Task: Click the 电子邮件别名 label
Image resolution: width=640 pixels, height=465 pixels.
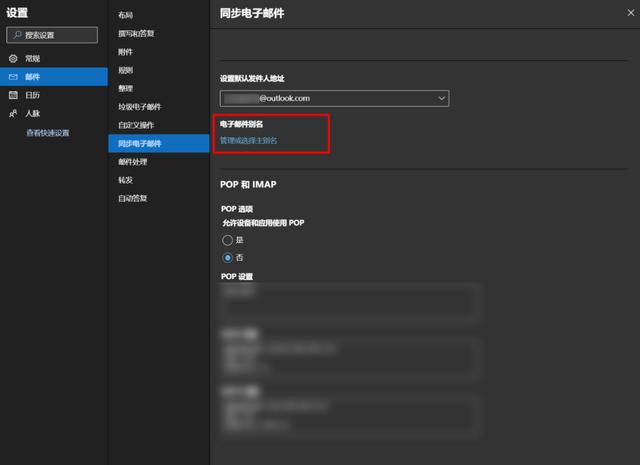Action: click(242, 124)
